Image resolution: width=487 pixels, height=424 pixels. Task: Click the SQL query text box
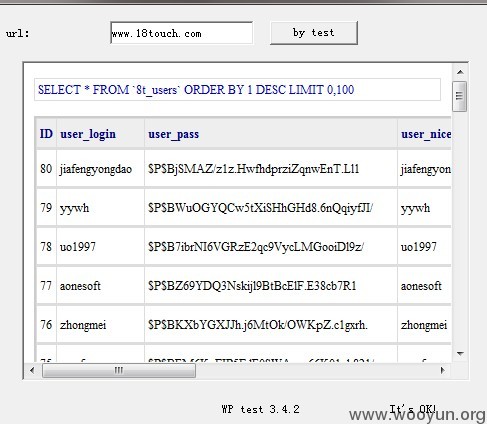(x=237, y=90)
